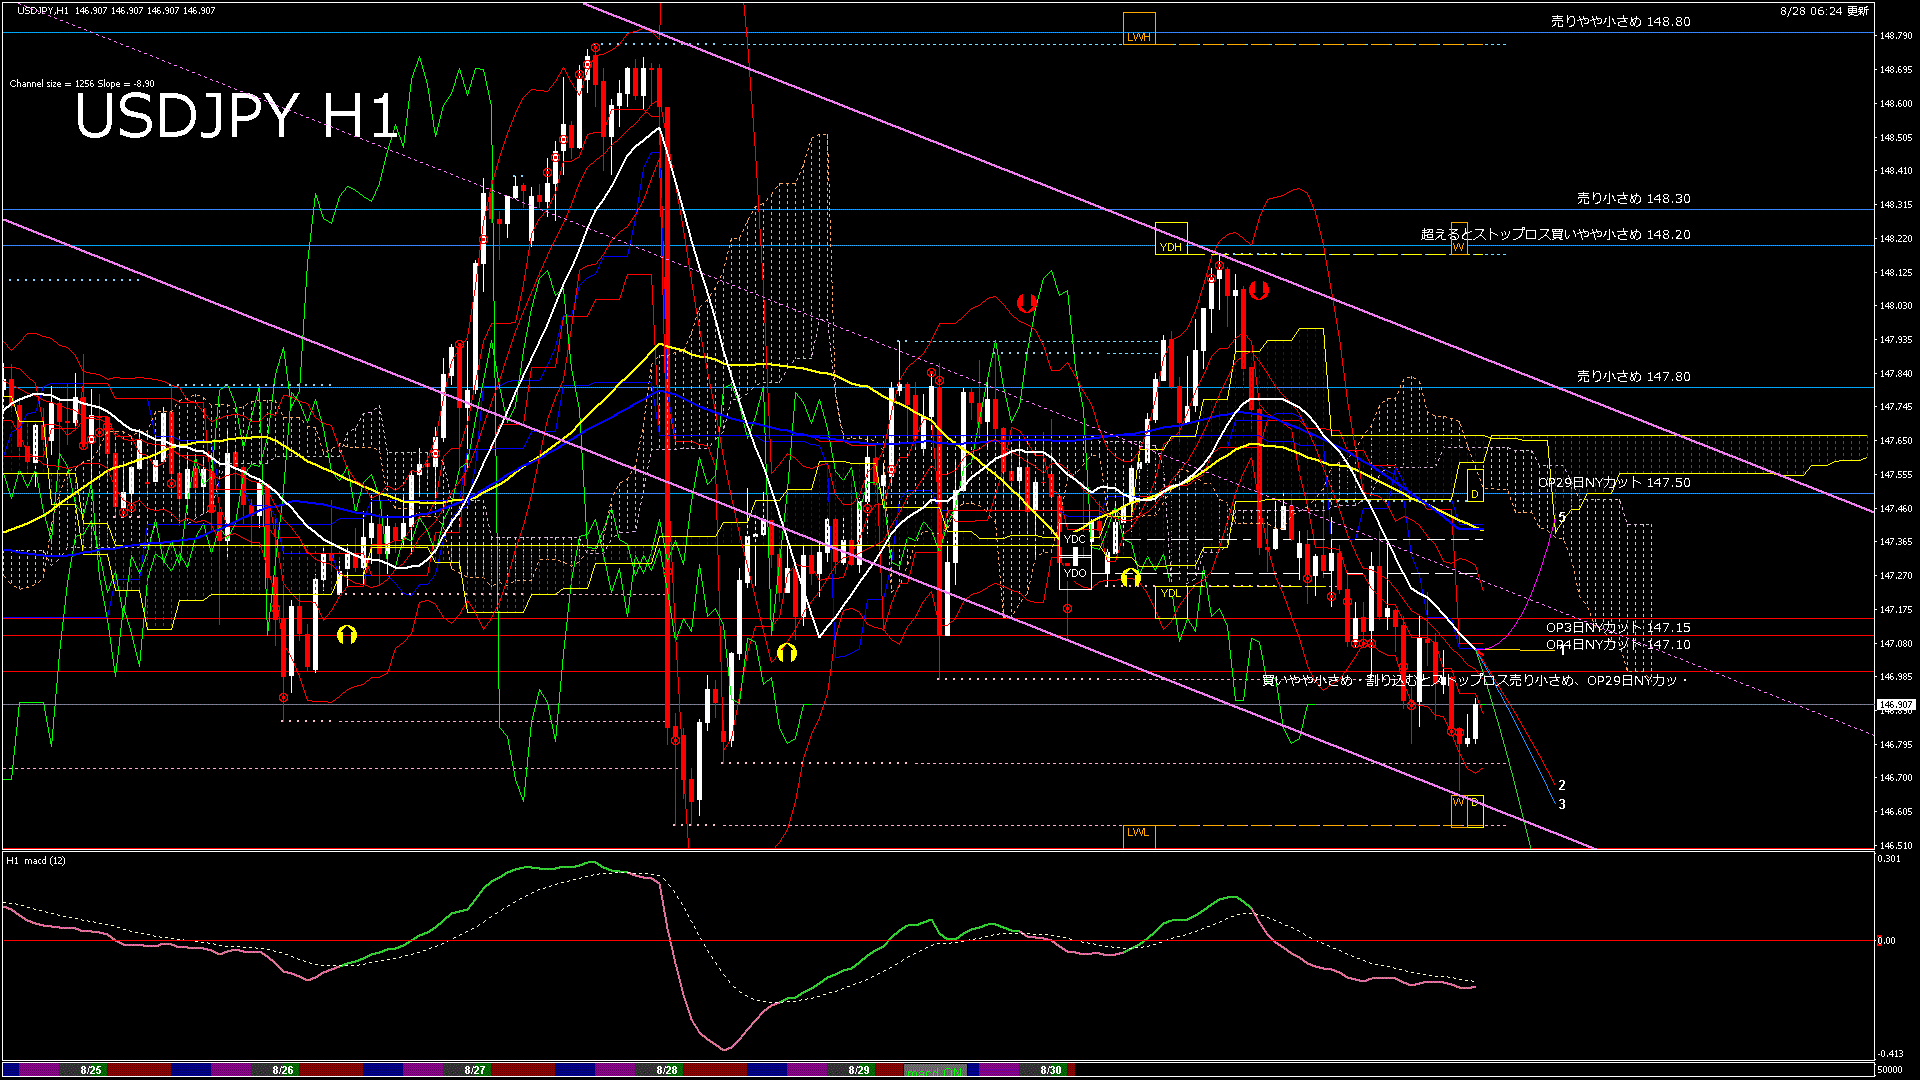Toggle the macd ON button

coord(935,1070)
